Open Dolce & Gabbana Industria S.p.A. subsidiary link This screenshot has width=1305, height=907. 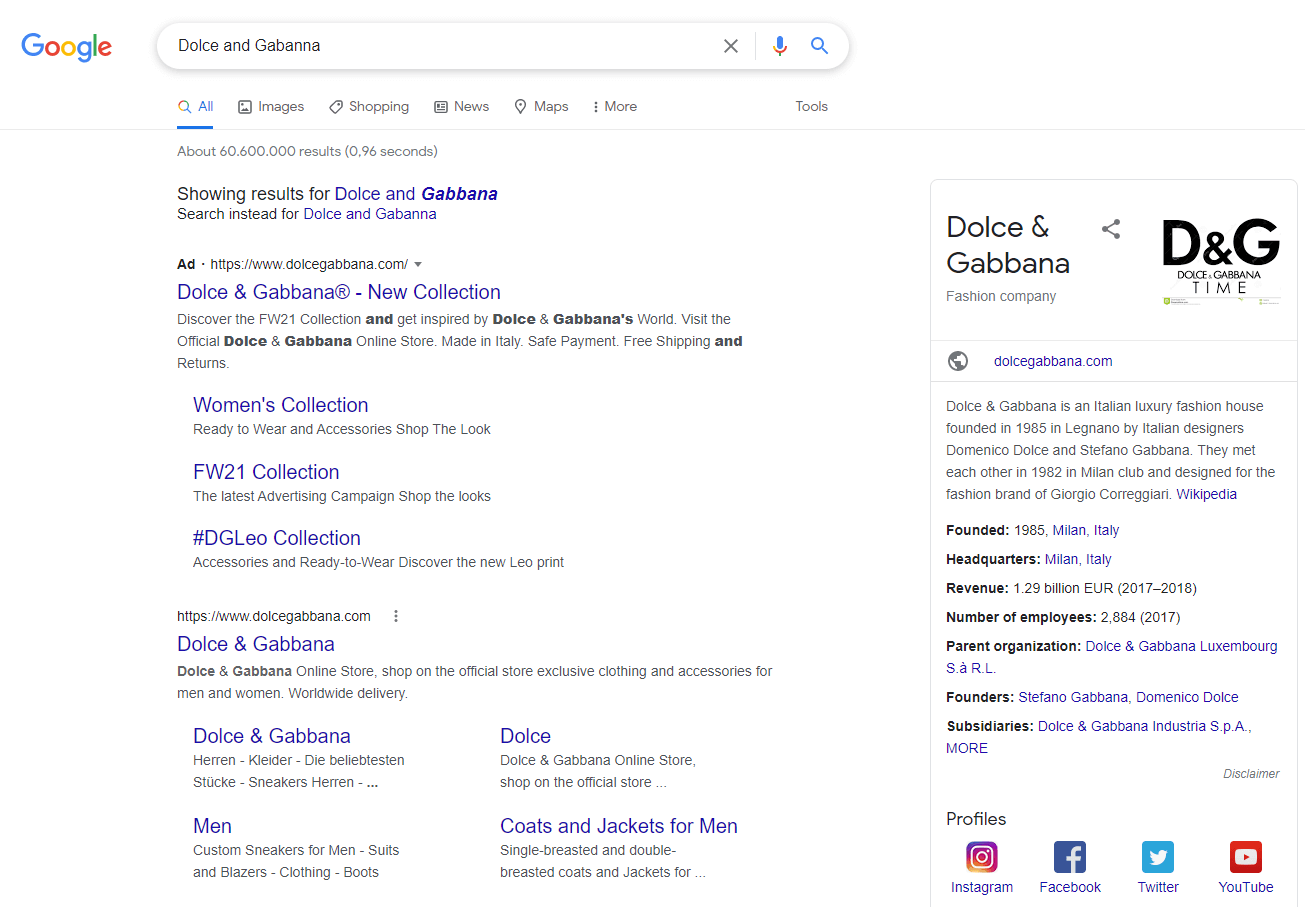click(1144, 726)
